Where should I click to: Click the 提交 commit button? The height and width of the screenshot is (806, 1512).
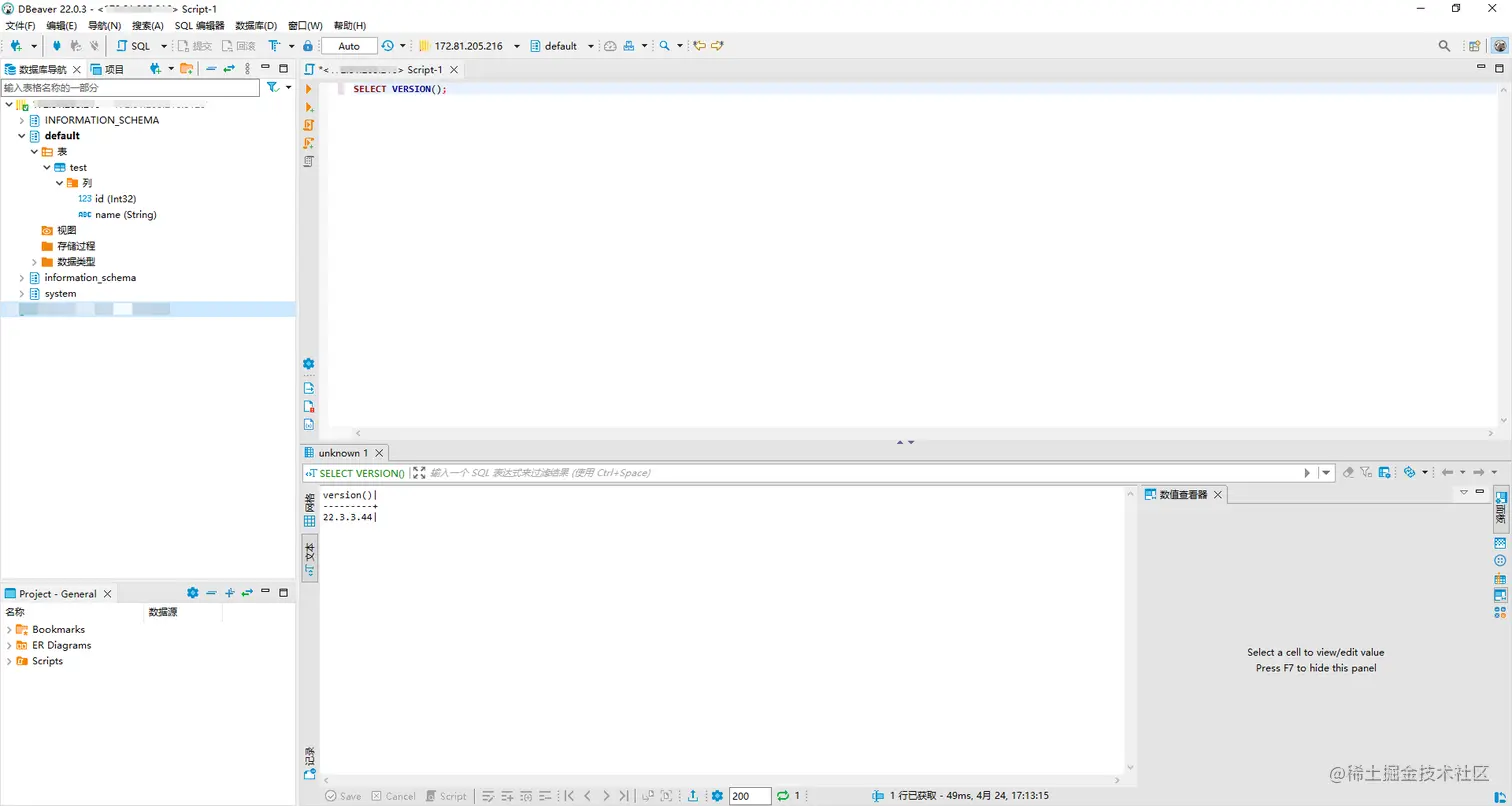coord(195,46)
